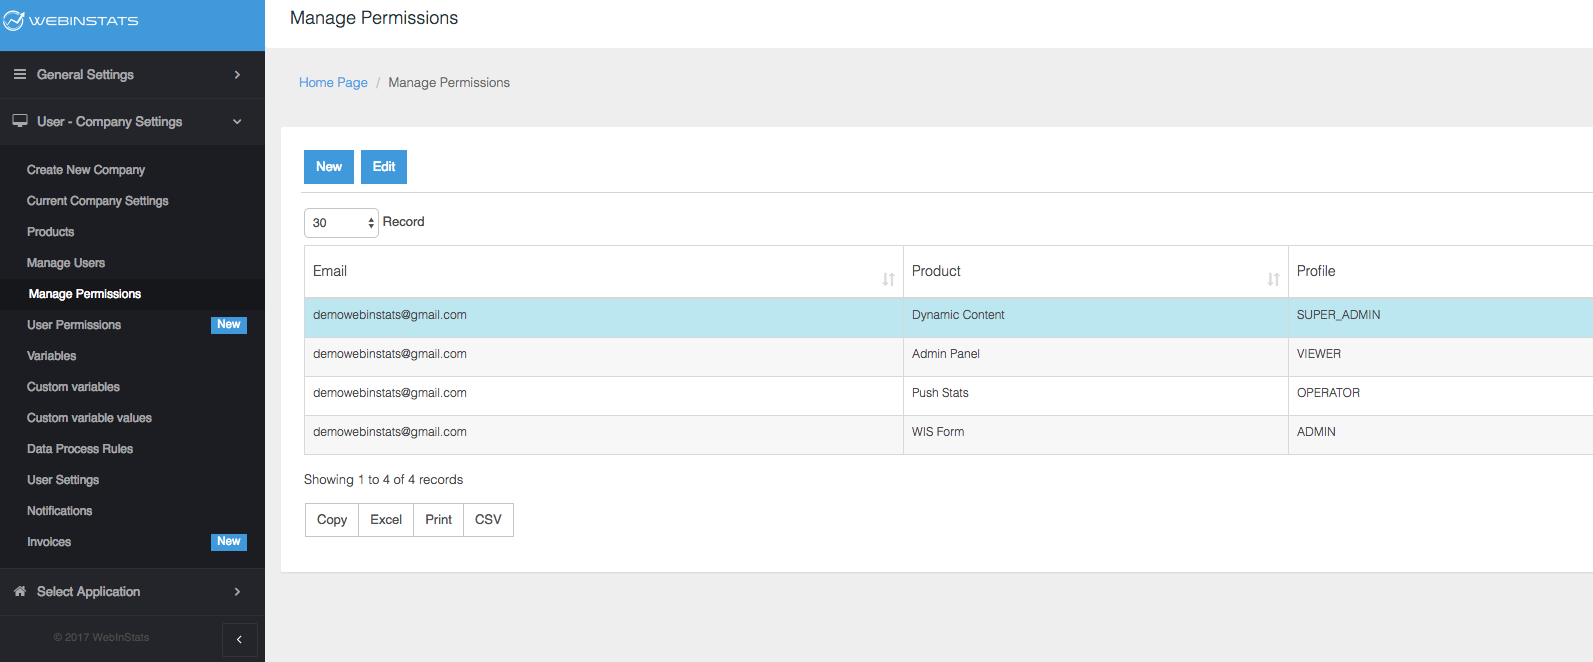Viewport: 1593px width, 662px height.
Task: Click the home icon beside Select Application
Action: [19, 591]
